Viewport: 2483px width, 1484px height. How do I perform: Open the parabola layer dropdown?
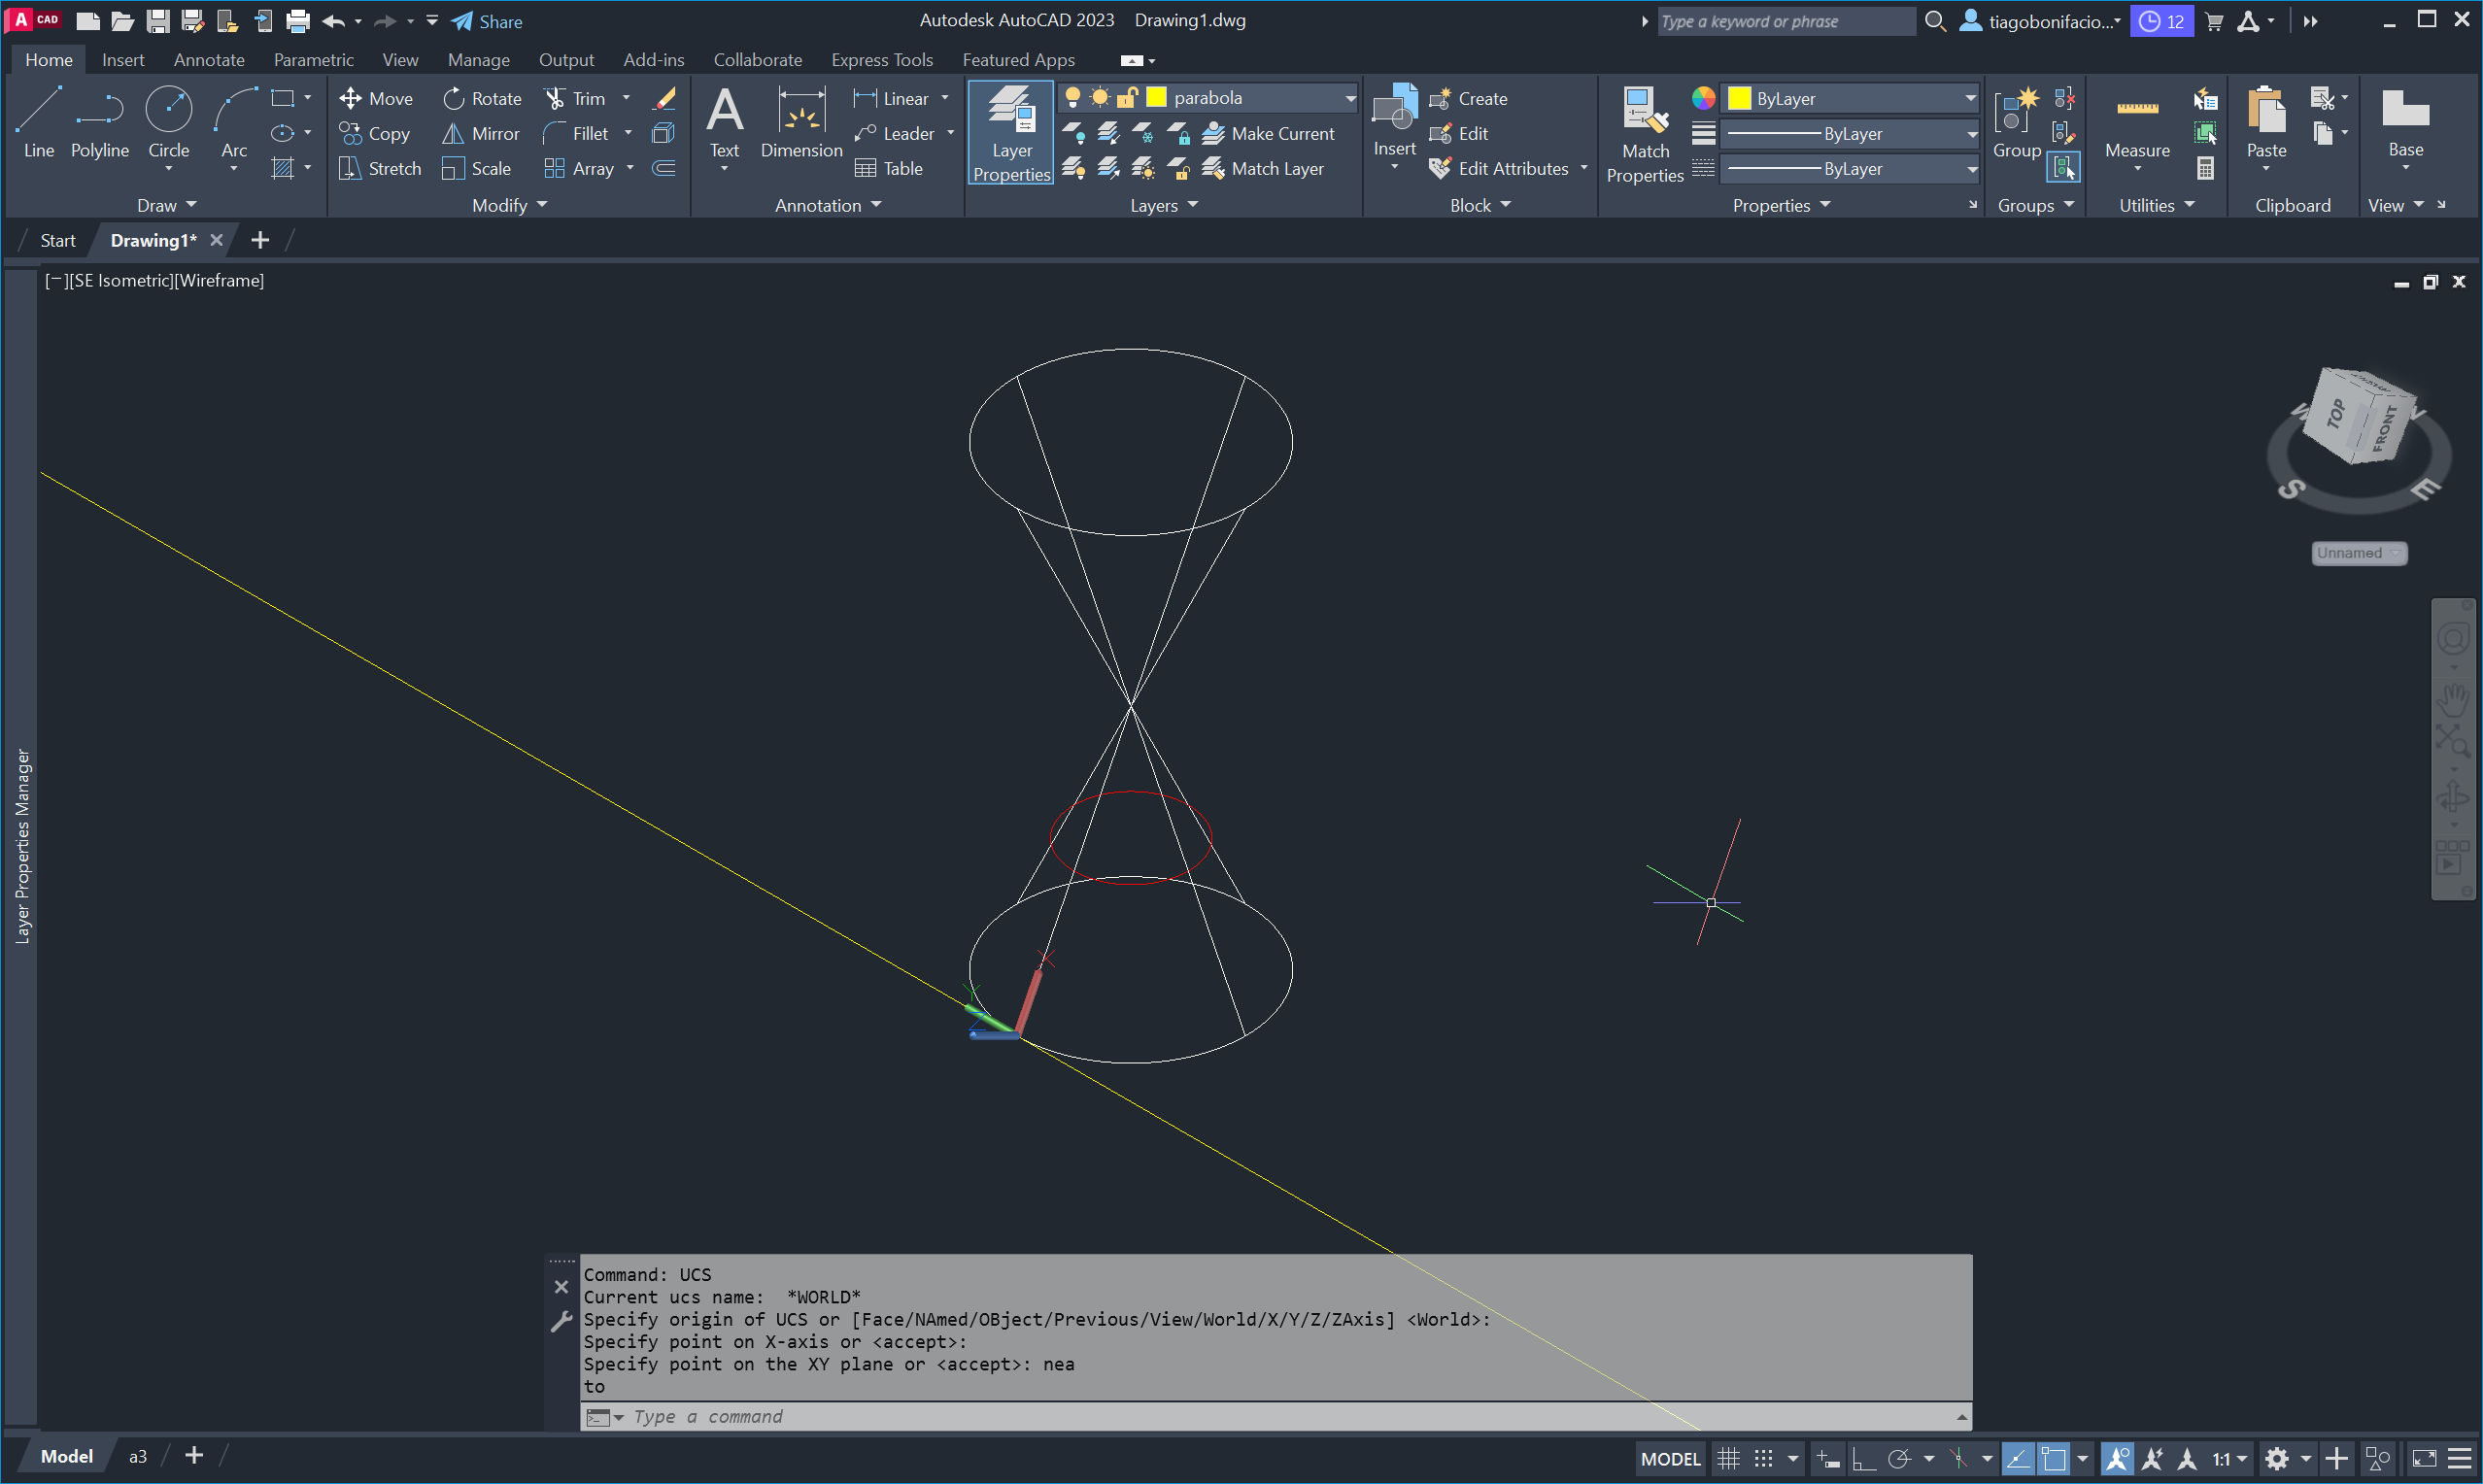[x=1350, y=98]
